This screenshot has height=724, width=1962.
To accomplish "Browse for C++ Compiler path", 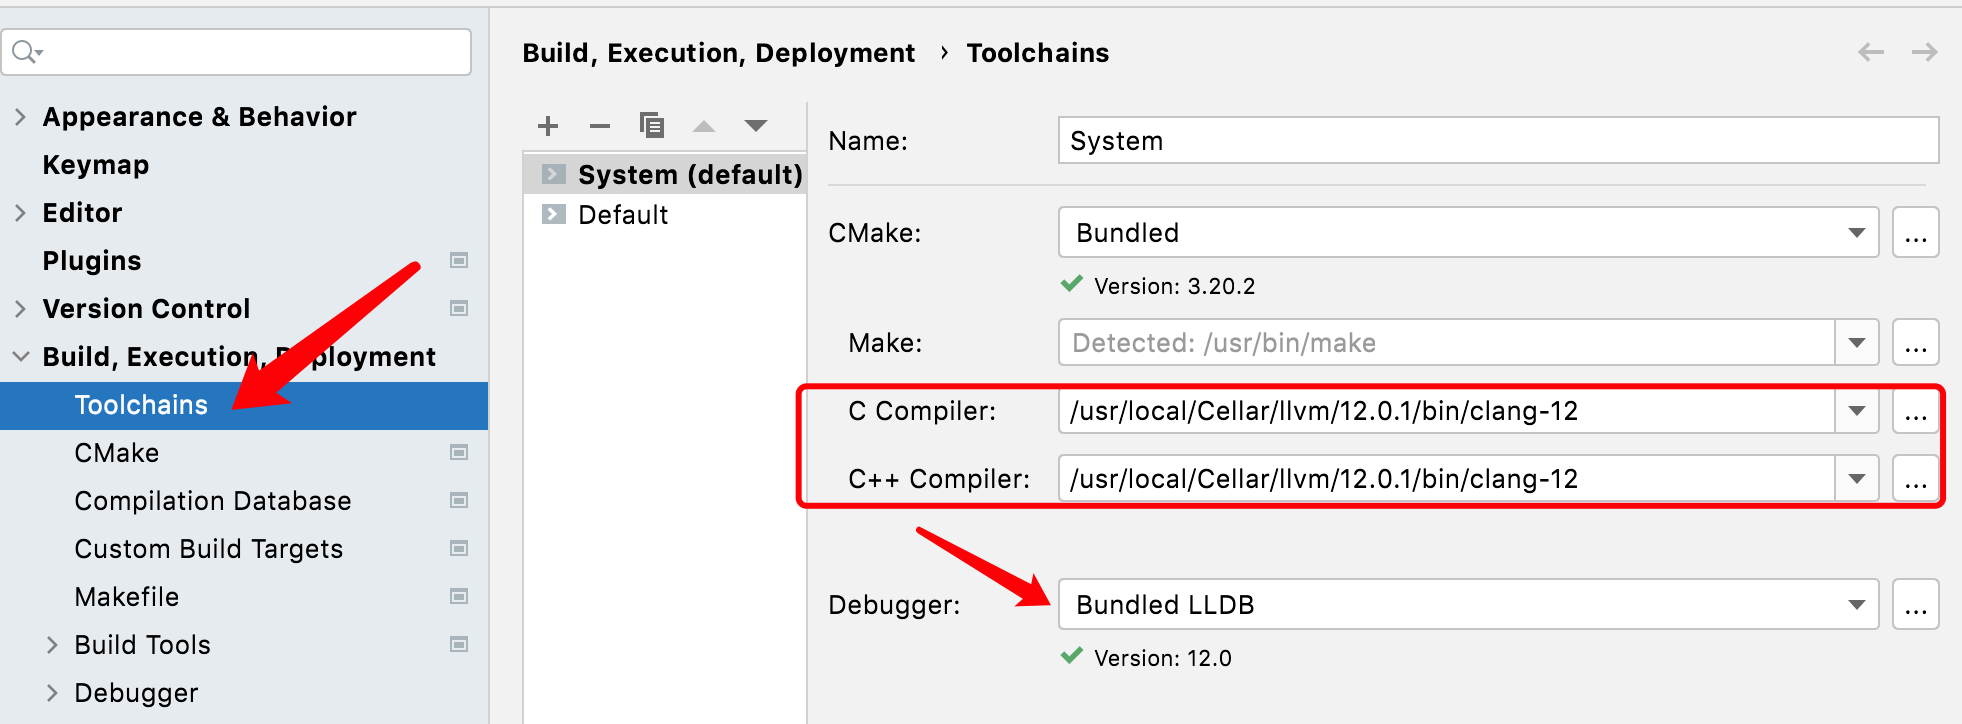I will (x=1916, y=479).
